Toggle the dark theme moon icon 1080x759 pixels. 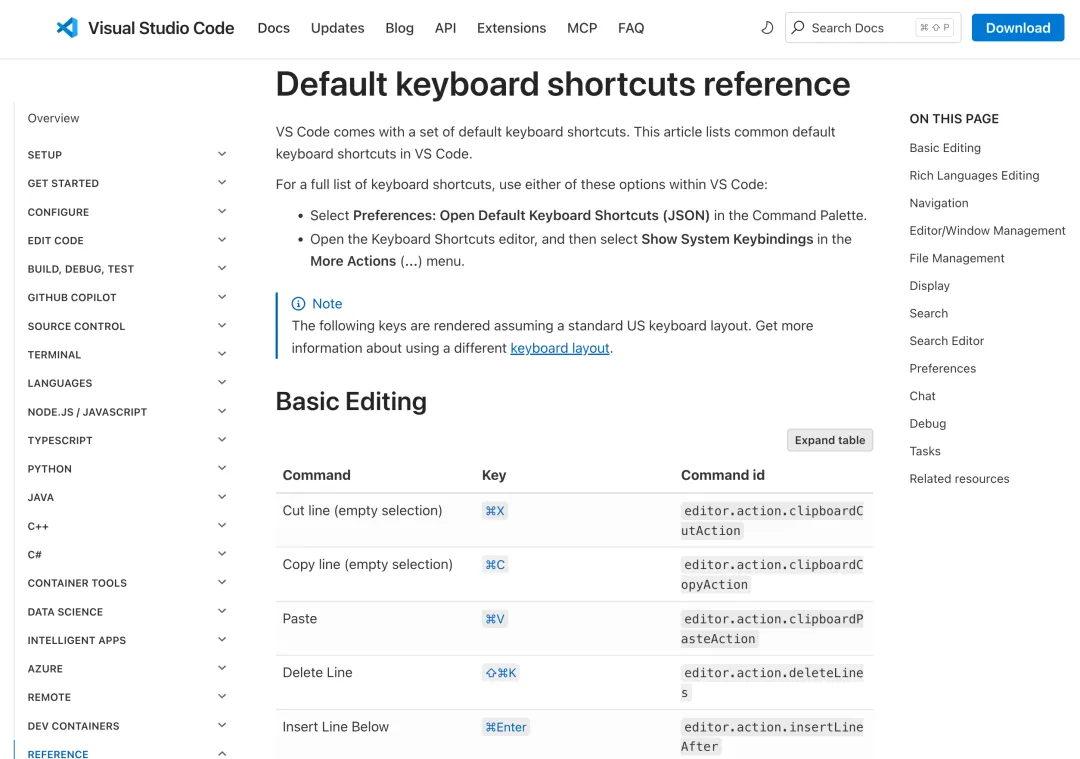[767, 28]
